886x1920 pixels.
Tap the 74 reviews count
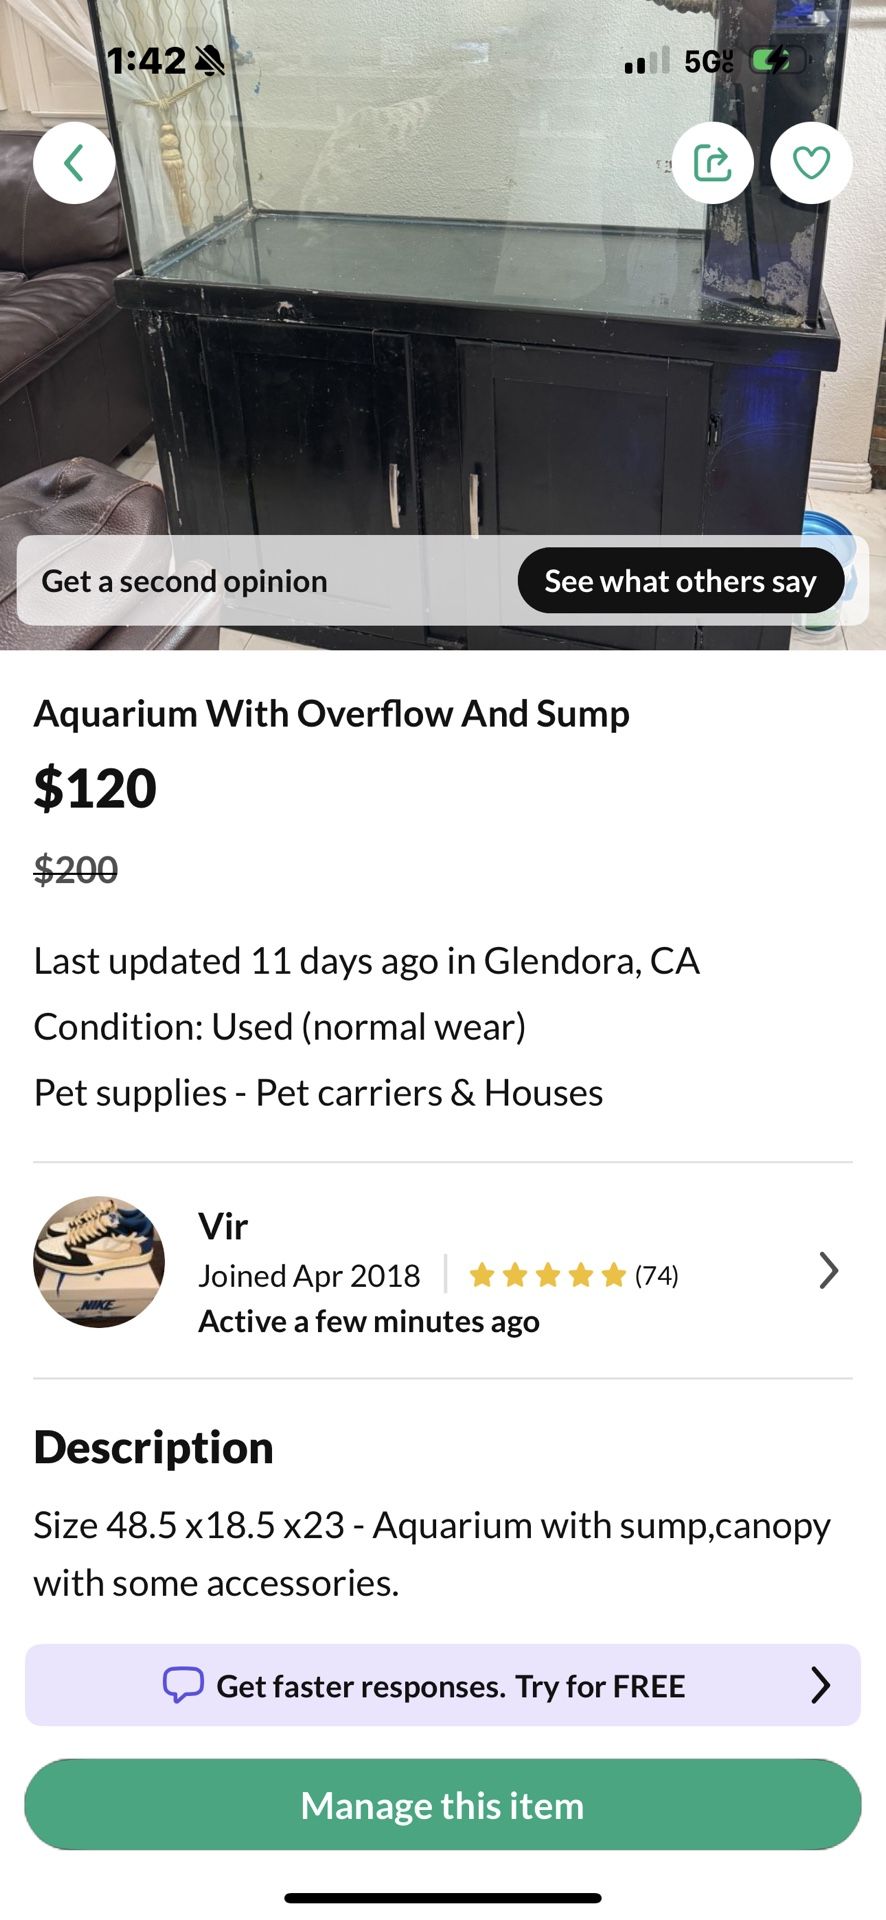(657, 1275)
